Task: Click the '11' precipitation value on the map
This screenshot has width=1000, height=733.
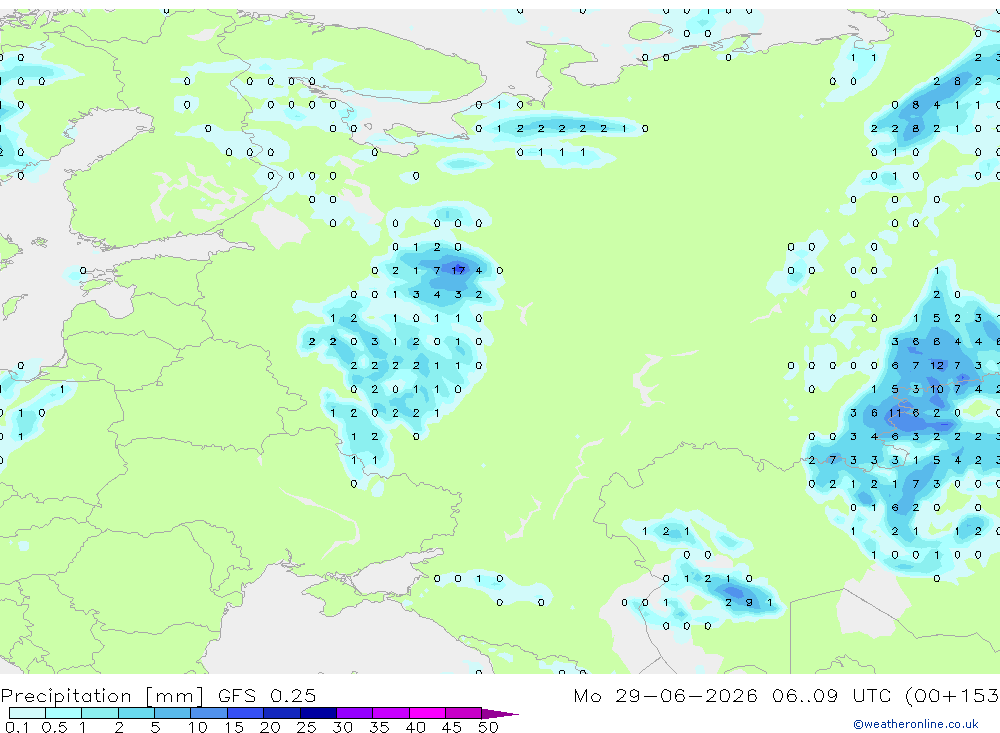Action: 895,413
